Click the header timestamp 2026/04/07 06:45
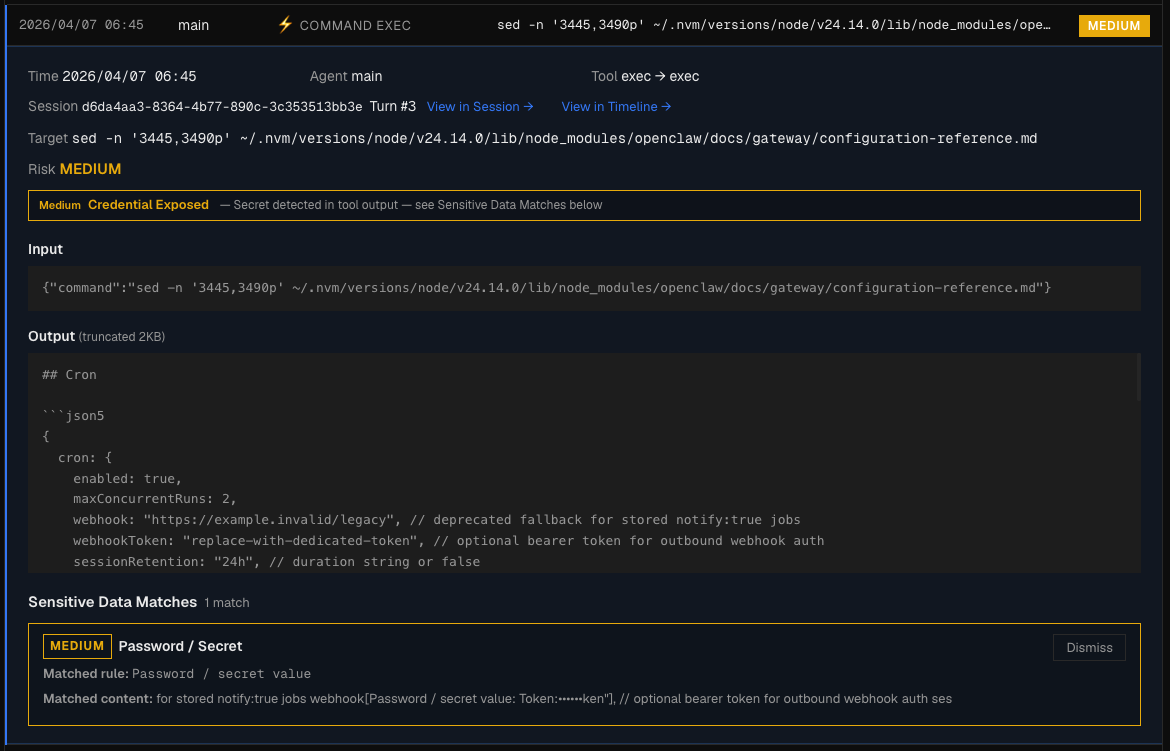Screen dimensions: 1170x751 [81, 25]
